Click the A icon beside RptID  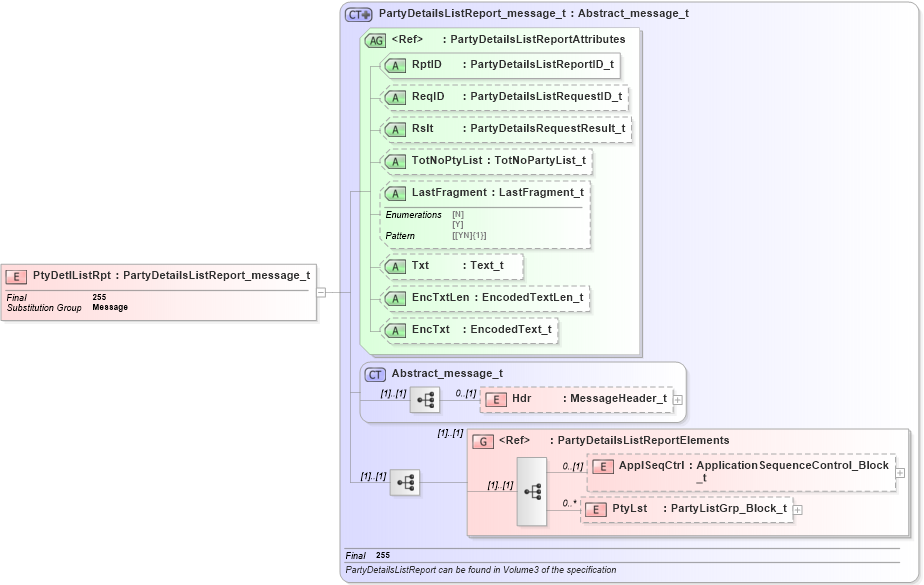[x=395, y=65]
